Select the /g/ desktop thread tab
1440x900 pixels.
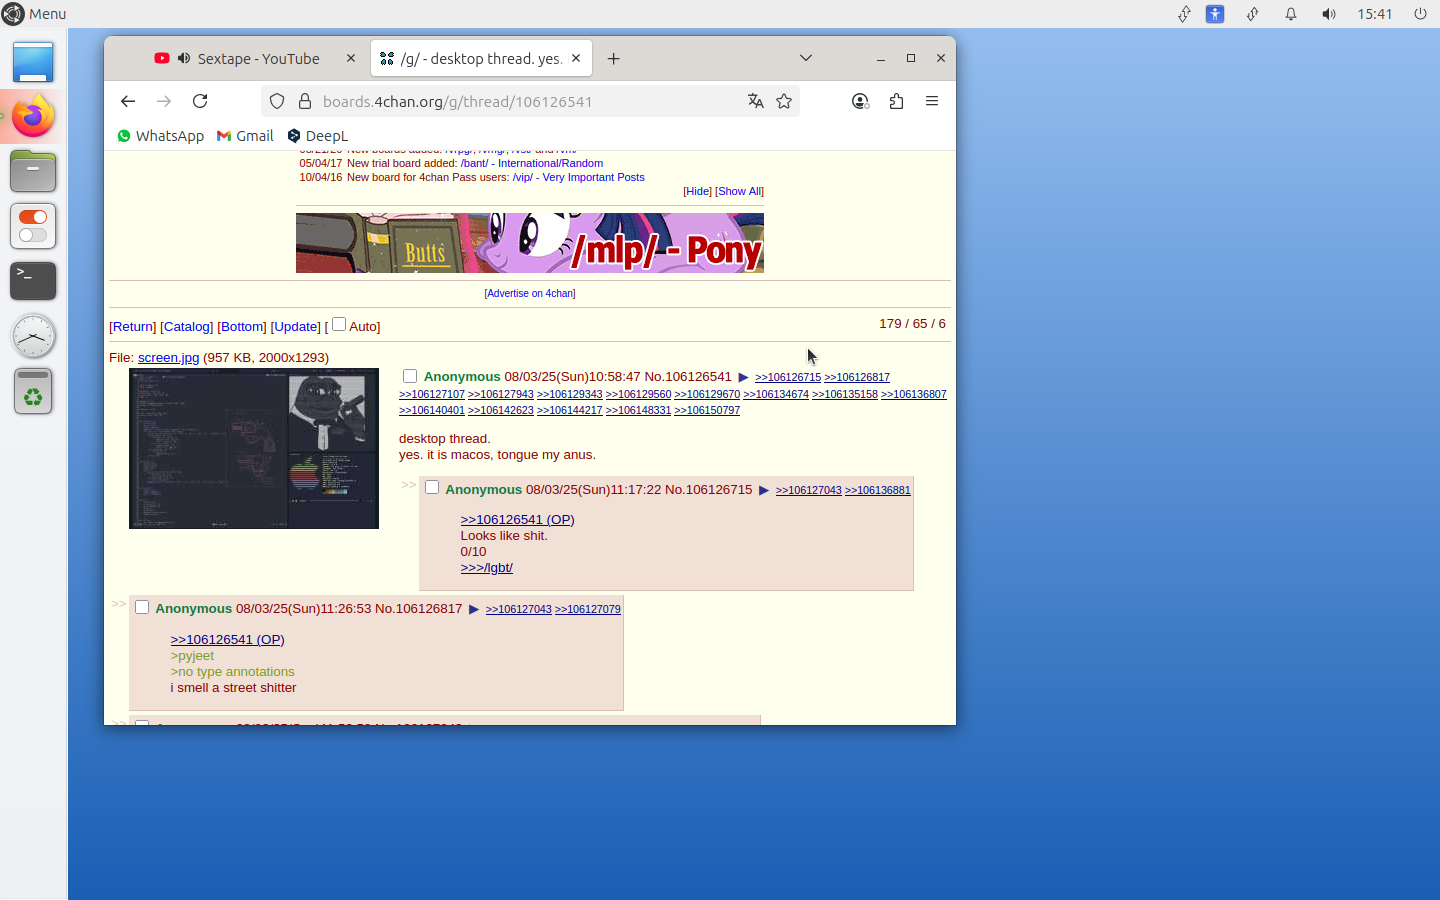pyautogui.click(x=482, y=59)
